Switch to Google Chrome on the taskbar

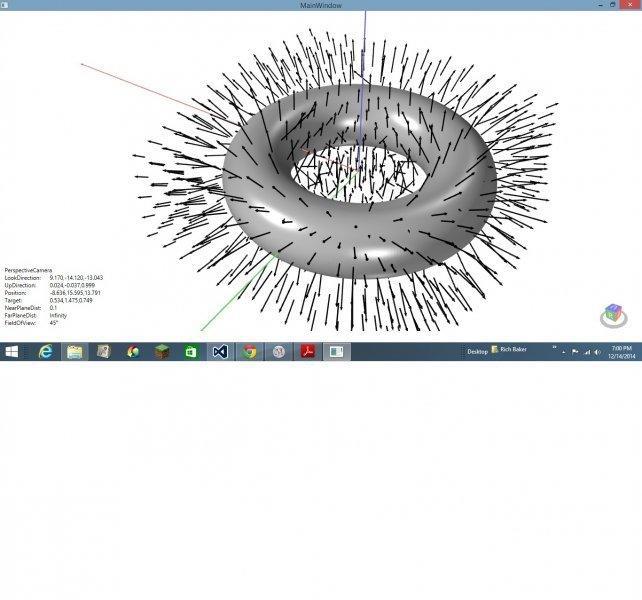249,352
